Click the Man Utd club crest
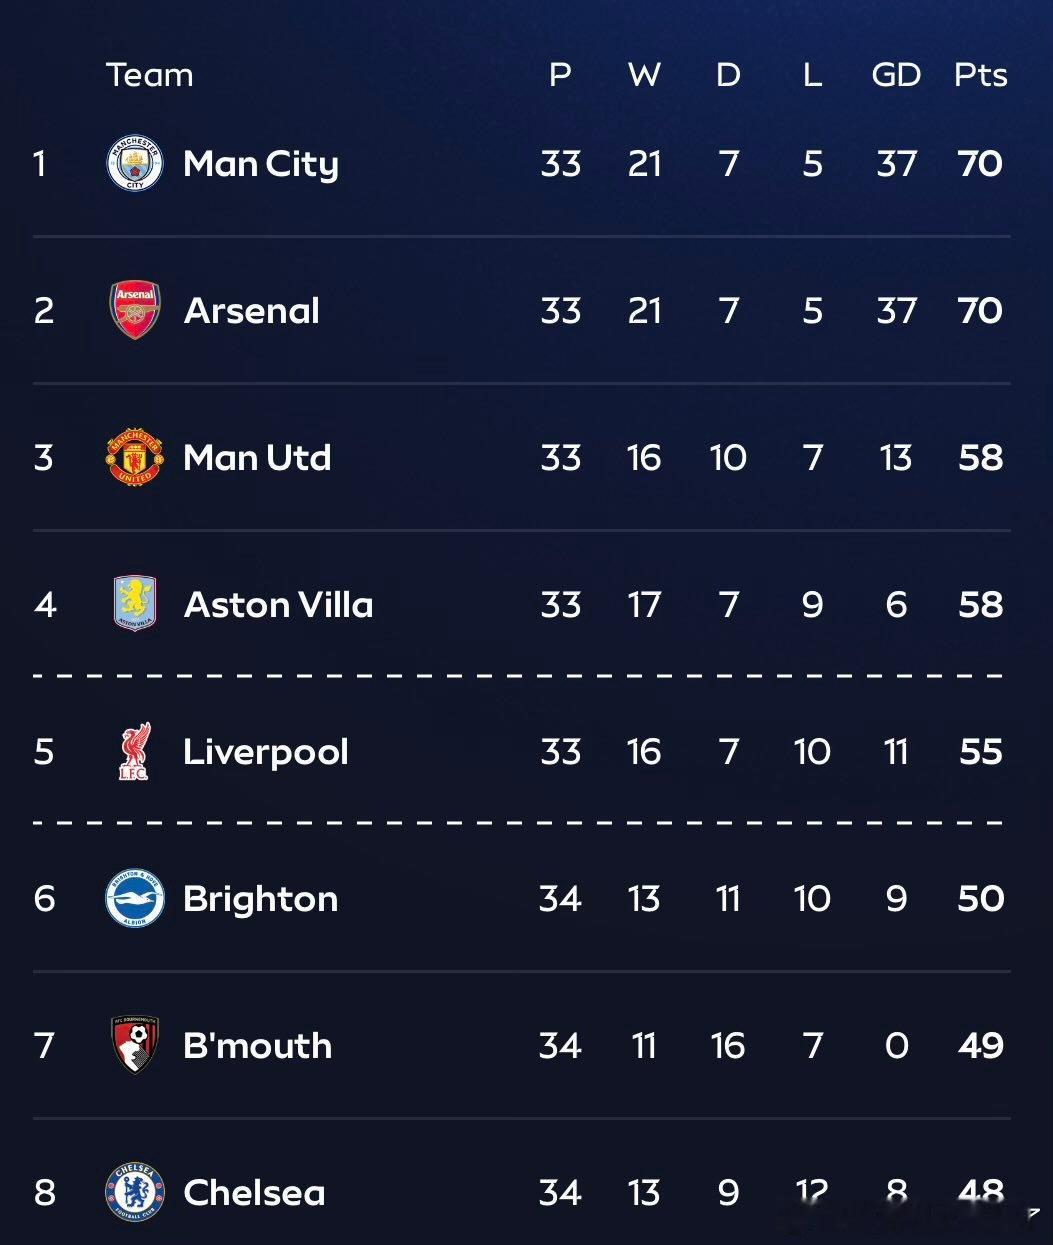Viewport: 1053px width, 1245px height. pyautogui.click(x=135, y=457)
